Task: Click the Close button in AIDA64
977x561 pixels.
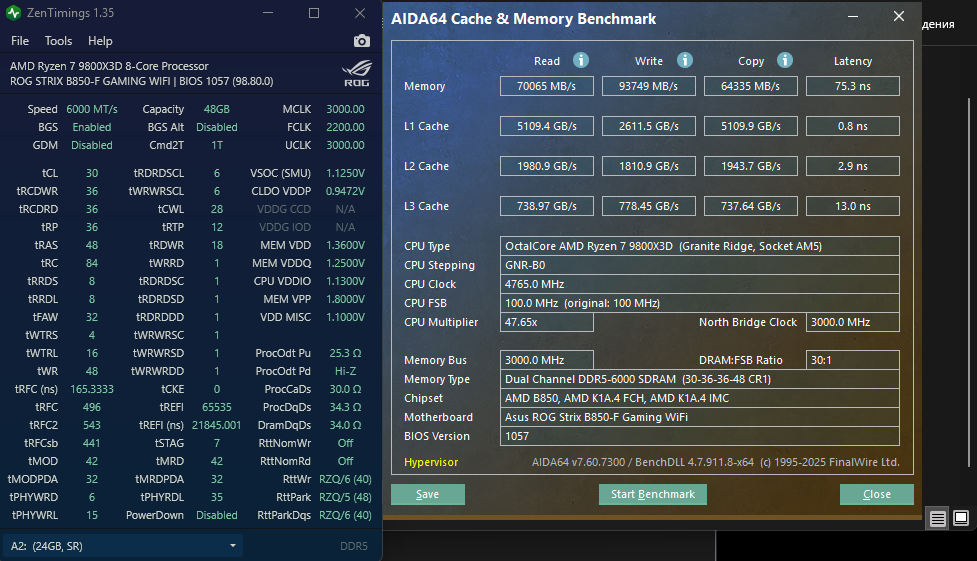Action: coord(877,494)
